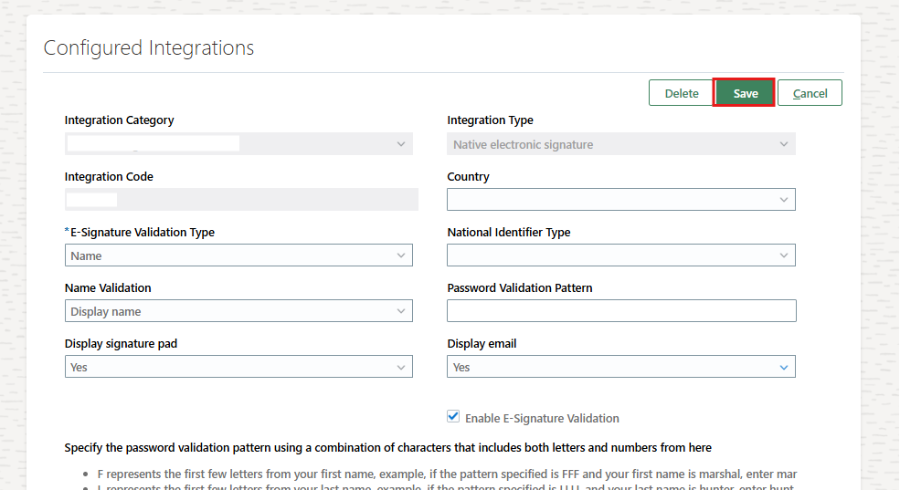Click the Integration Category label

[119, 120]
